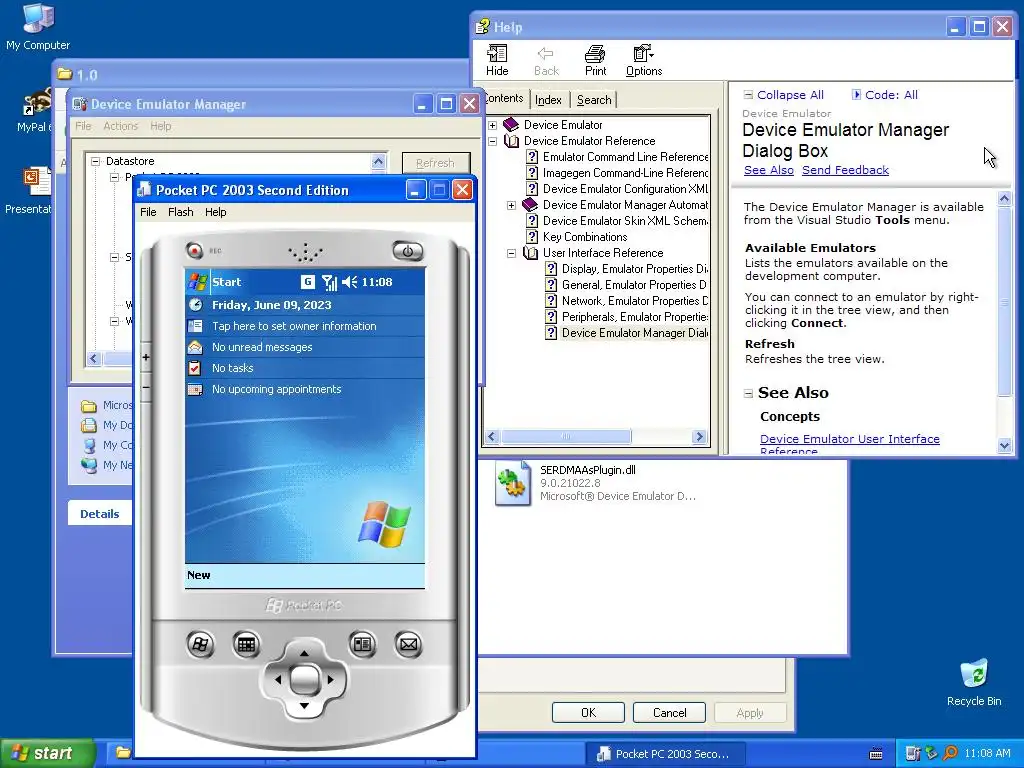The image size is (1024, 768).
Task: Open the Send Feedback link
Action: [845, 170]
